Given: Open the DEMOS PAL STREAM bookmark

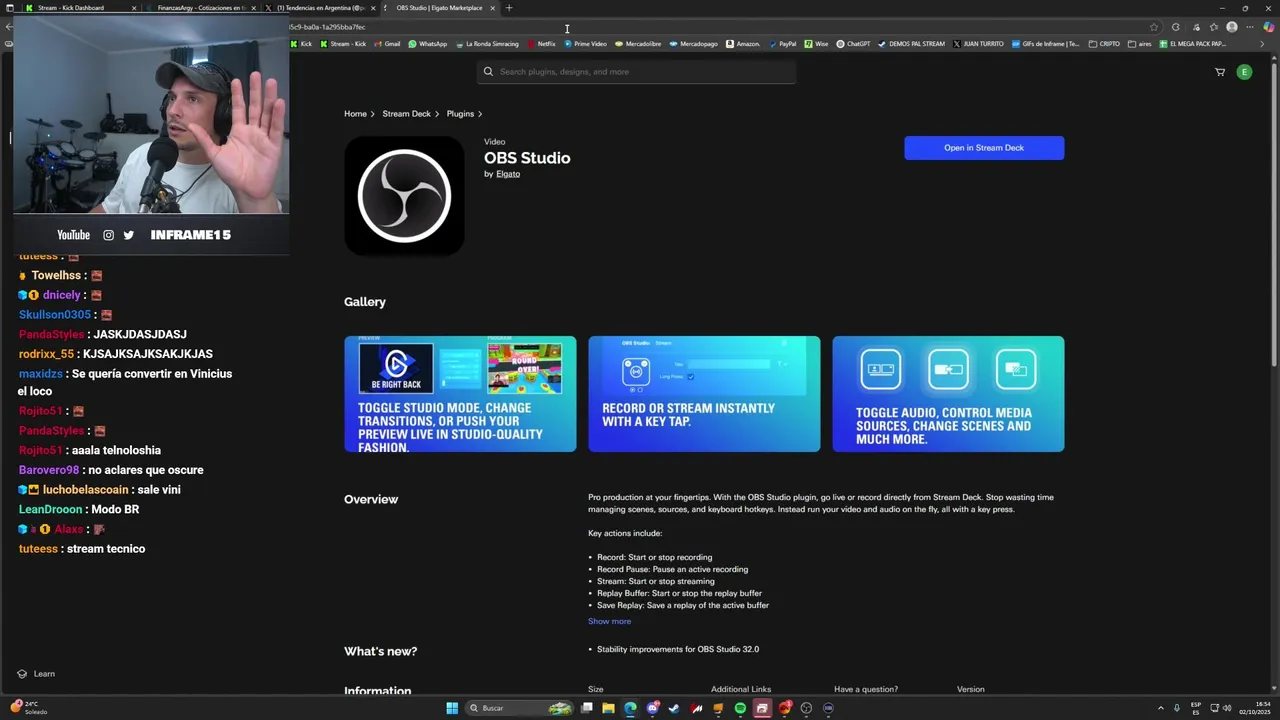Looking at the screenshot, I should (x=911, y=44).
